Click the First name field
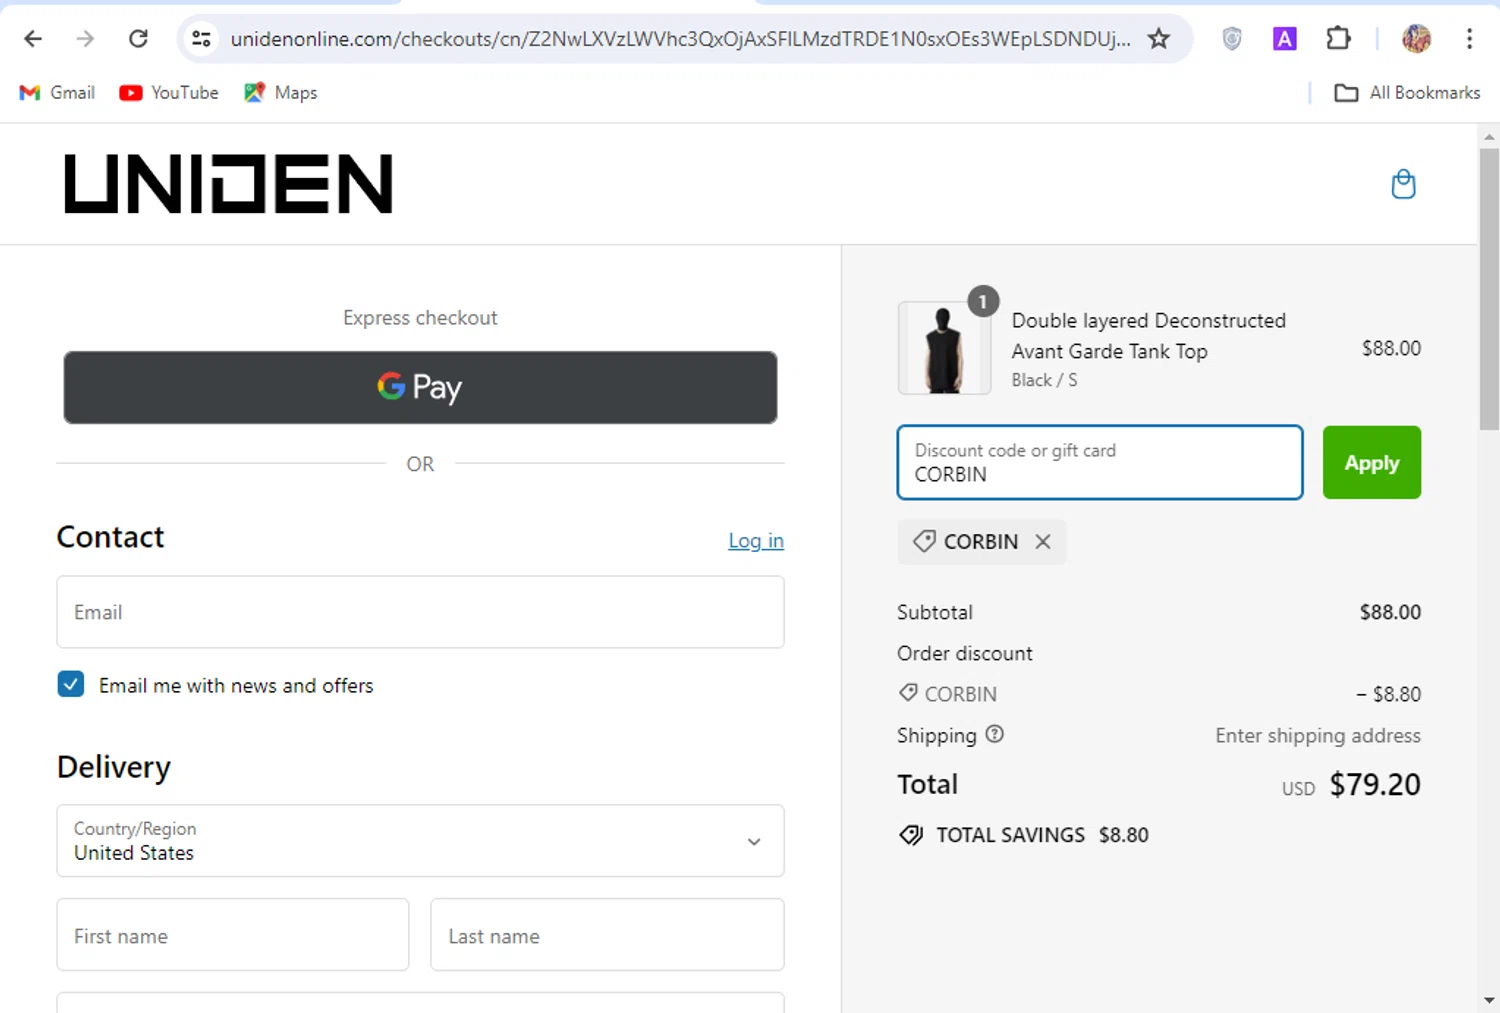Viewport: 1500px width, 1013px height. tap(233, 935)
